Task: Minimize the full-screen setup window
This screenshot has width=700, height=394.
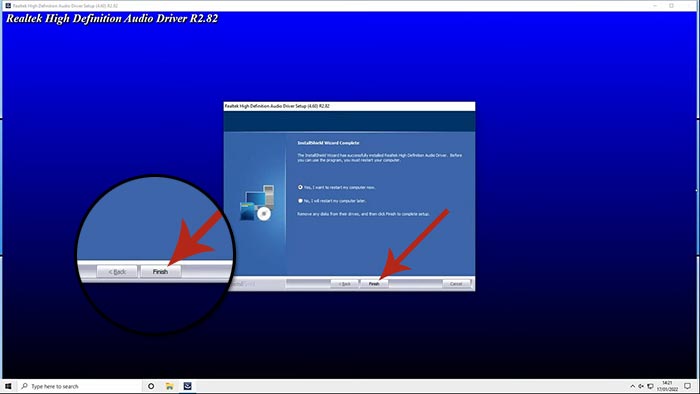Action: click(x=655, y=5)
